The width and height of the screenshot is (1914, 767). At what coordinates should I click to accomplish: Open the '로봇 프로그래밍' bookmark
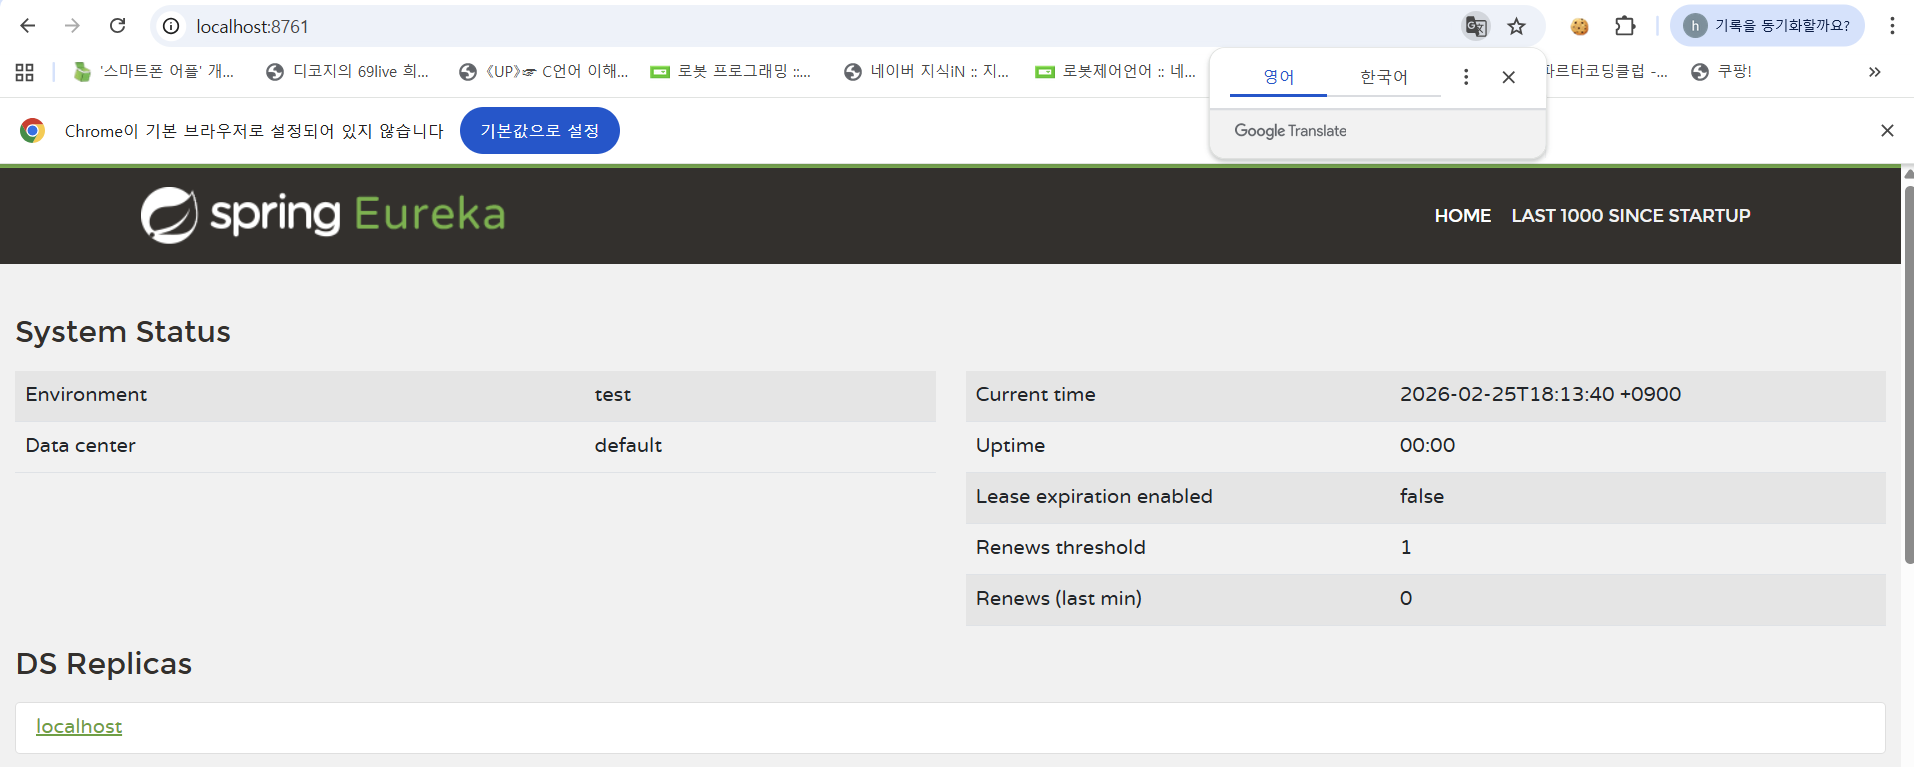click(731, 72)
